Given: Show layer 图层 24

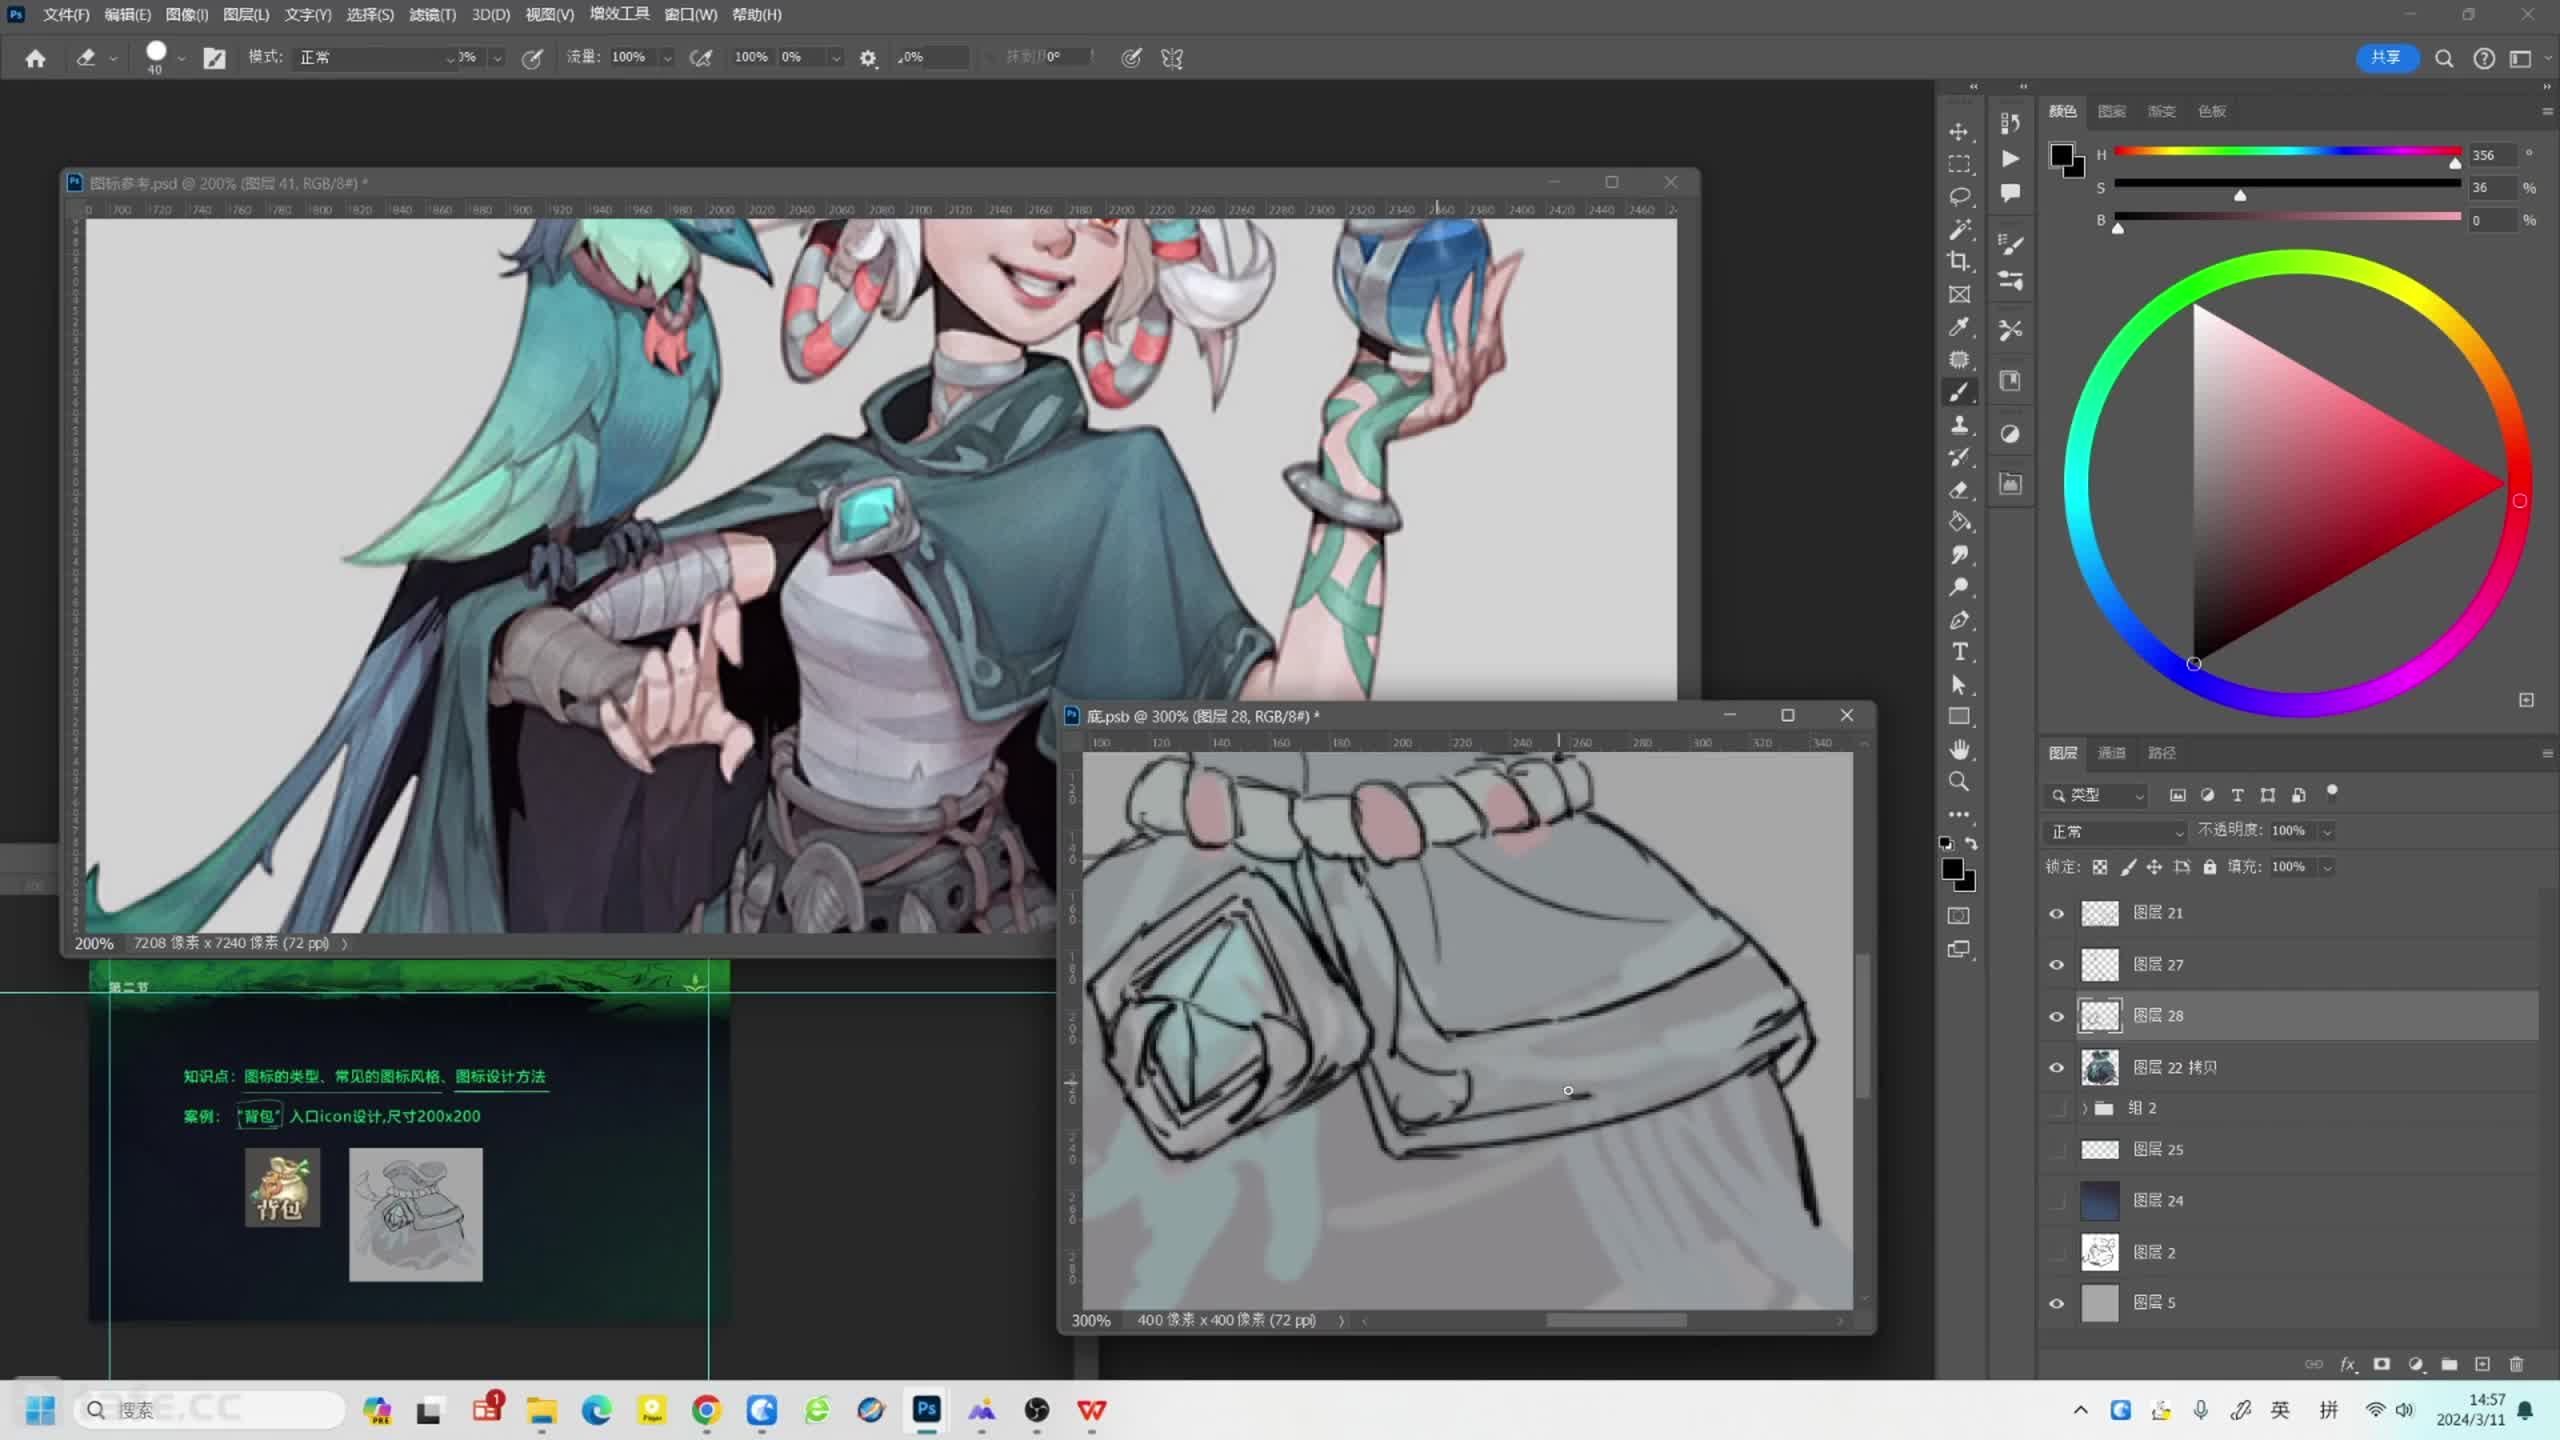Looking at the screenshot, I should click(x=2057, y=1201).
